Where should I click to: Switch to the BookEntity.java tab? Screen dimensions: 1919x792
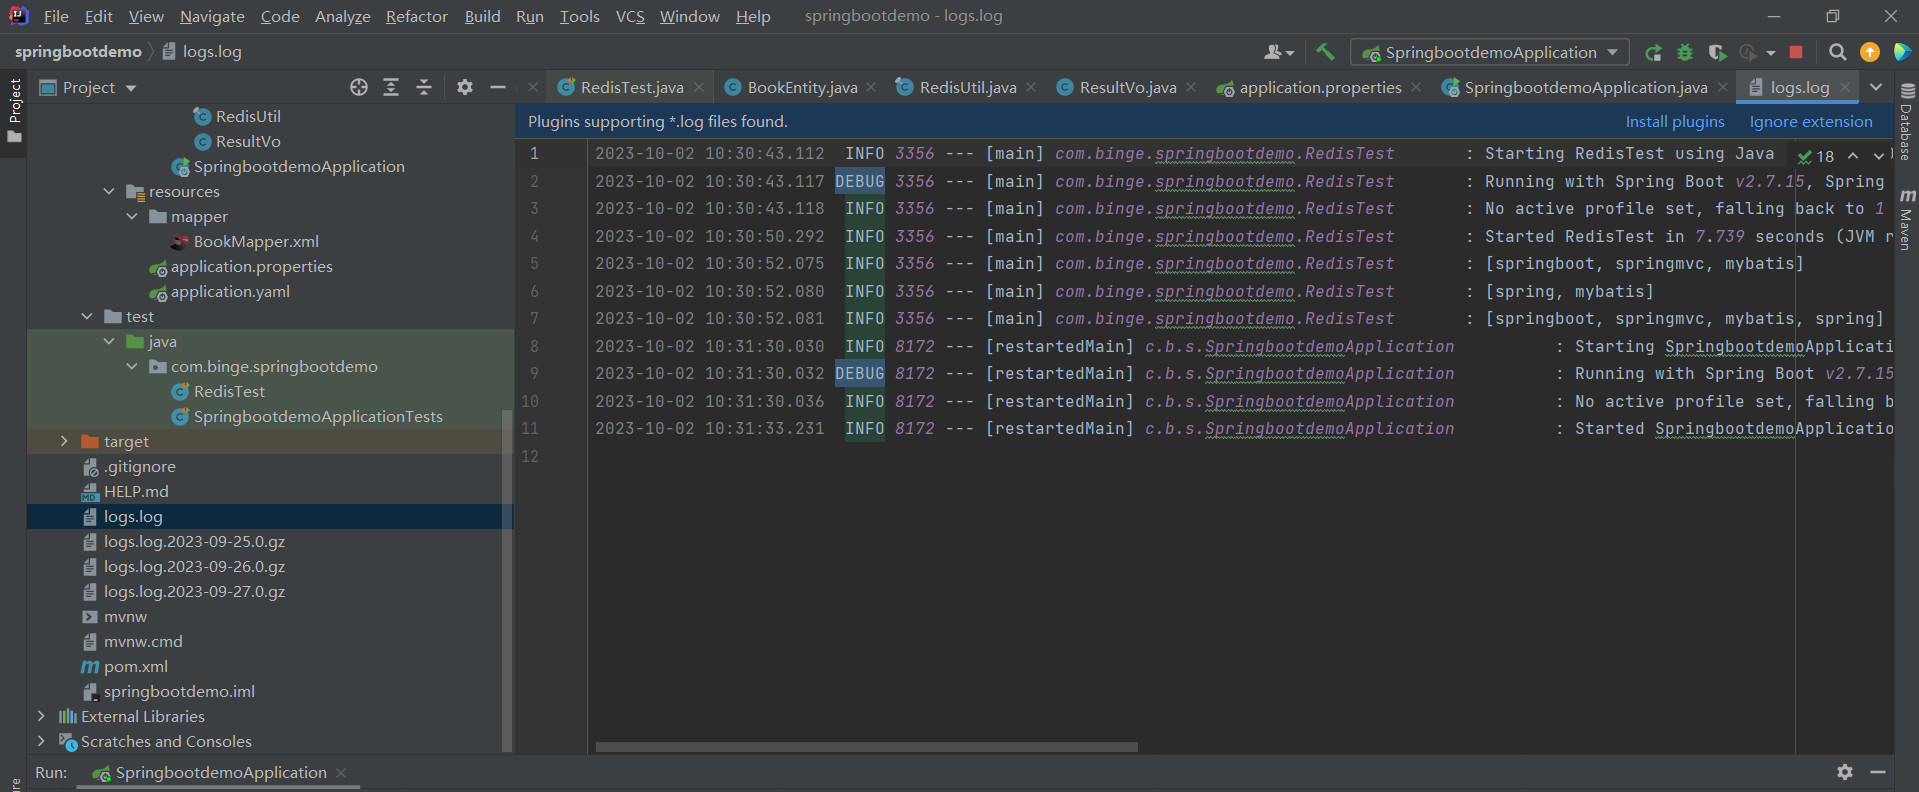pos(802,87)
